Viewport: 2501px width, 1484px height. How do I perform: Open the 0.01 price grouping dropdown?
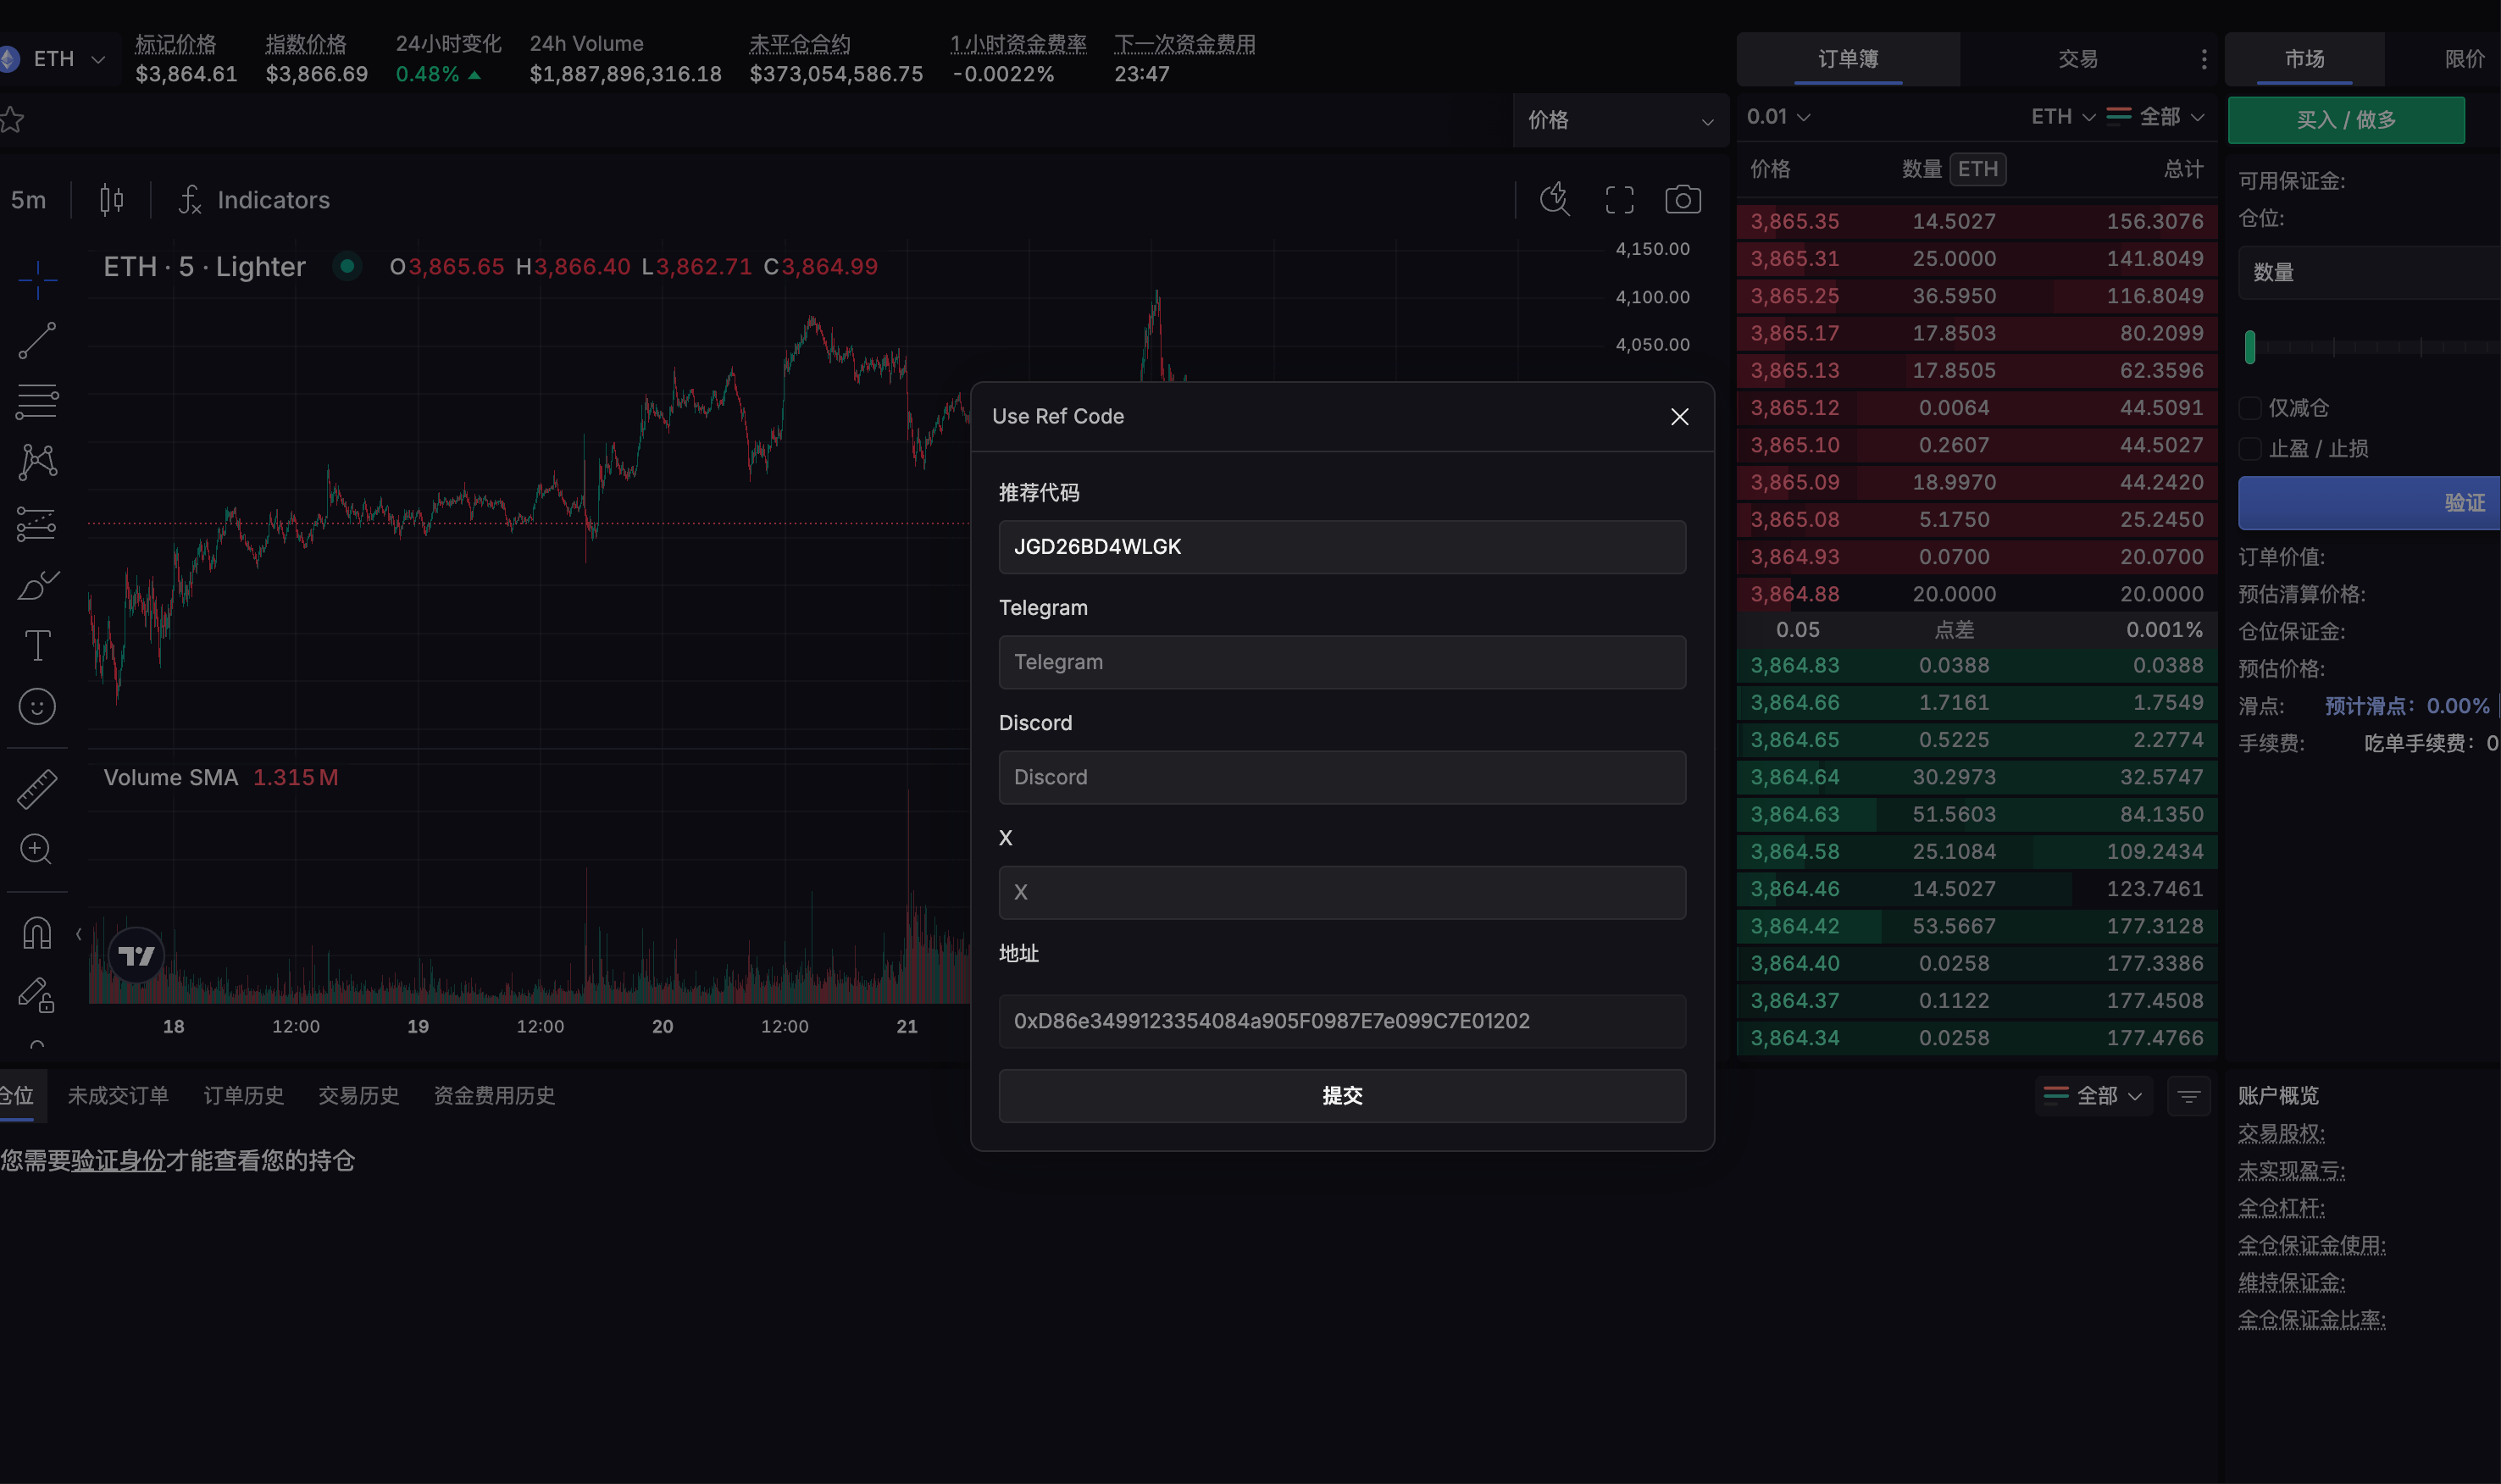point(1778,117)
